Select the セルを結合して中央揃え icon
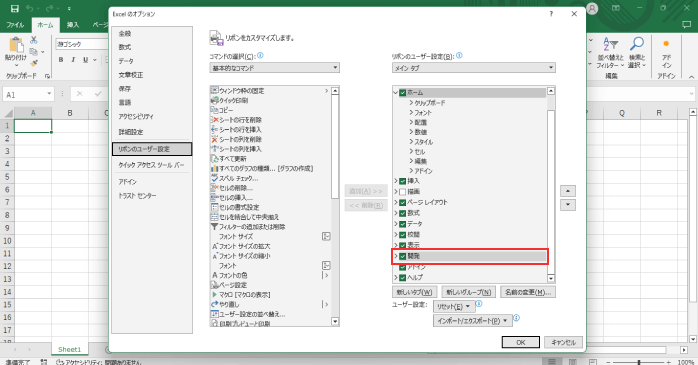 pyautogui.click(x=215, y=217)
